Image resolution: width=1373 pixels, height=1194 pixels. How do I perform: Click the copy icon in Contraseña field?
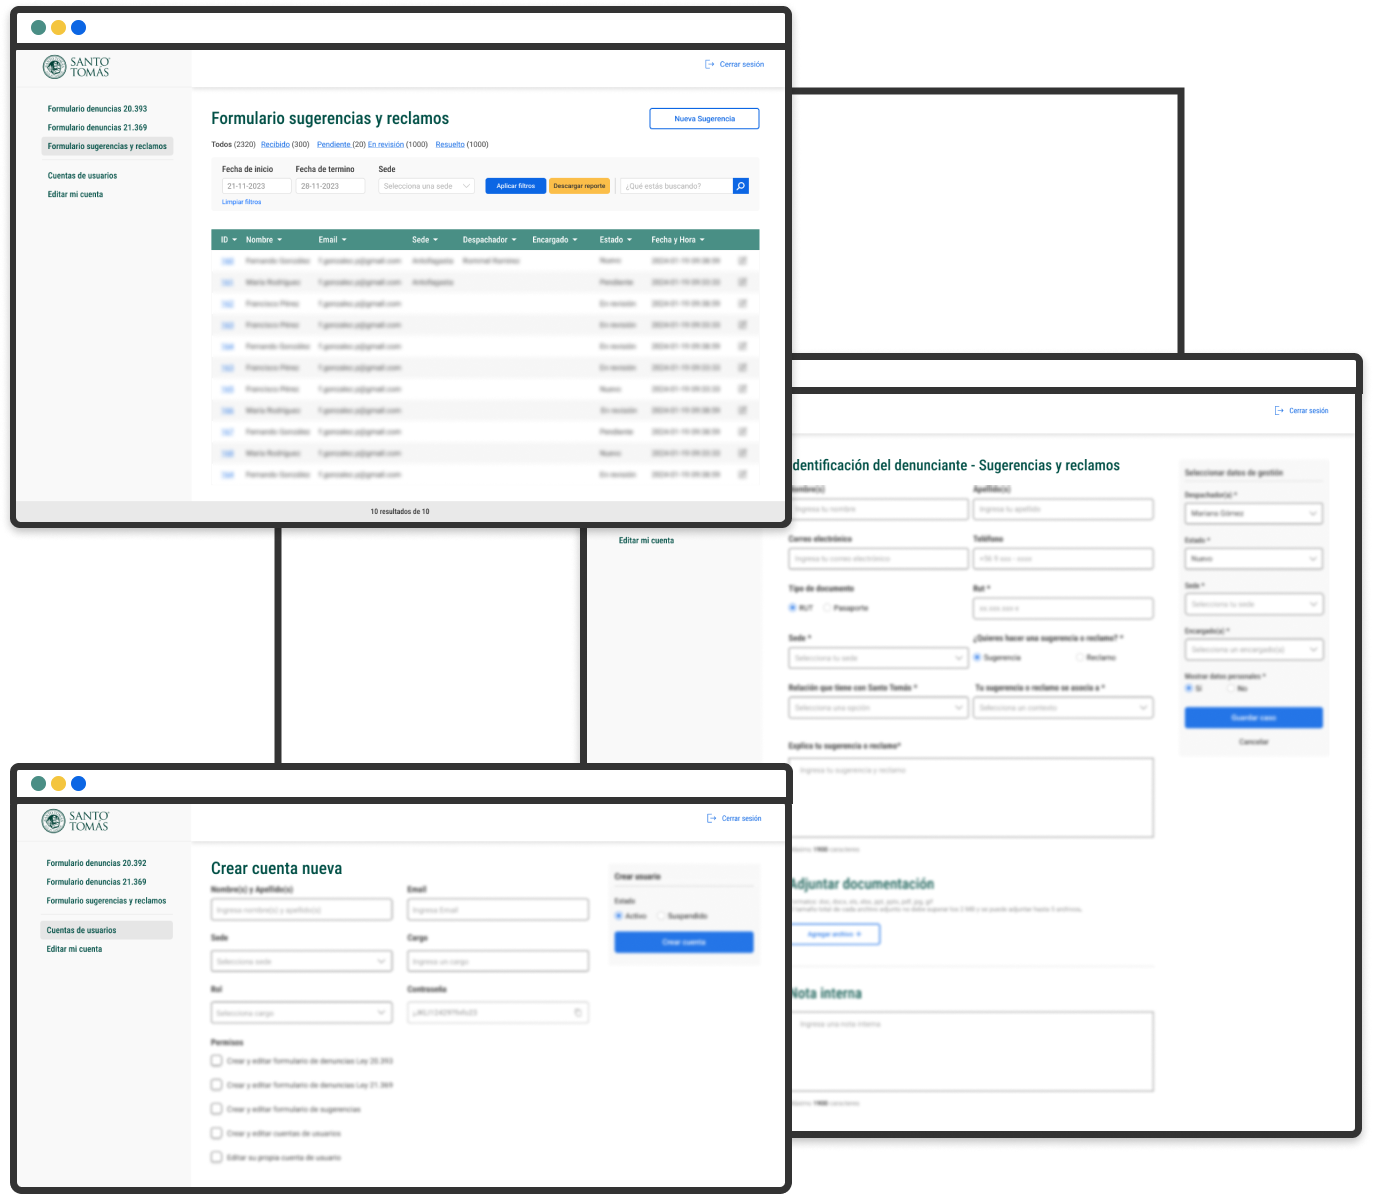point(578,1013)
